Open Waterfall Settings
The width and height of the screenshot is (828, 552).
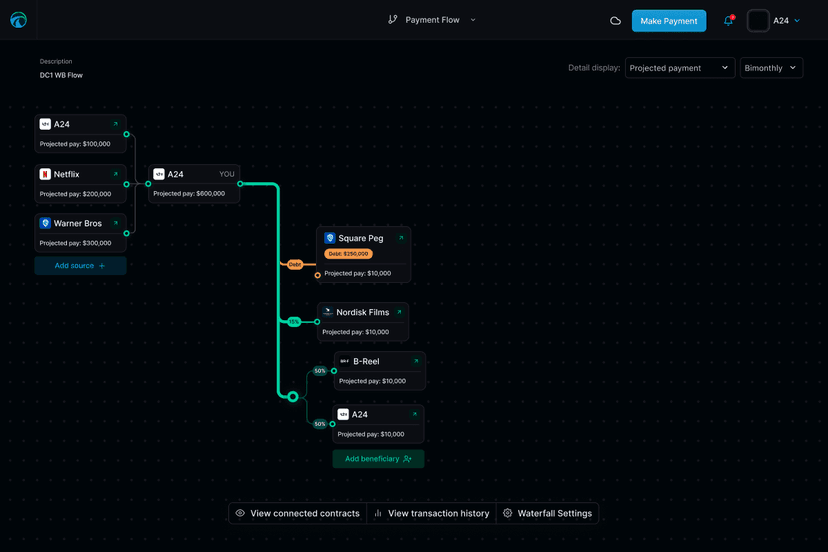(547, 513)
